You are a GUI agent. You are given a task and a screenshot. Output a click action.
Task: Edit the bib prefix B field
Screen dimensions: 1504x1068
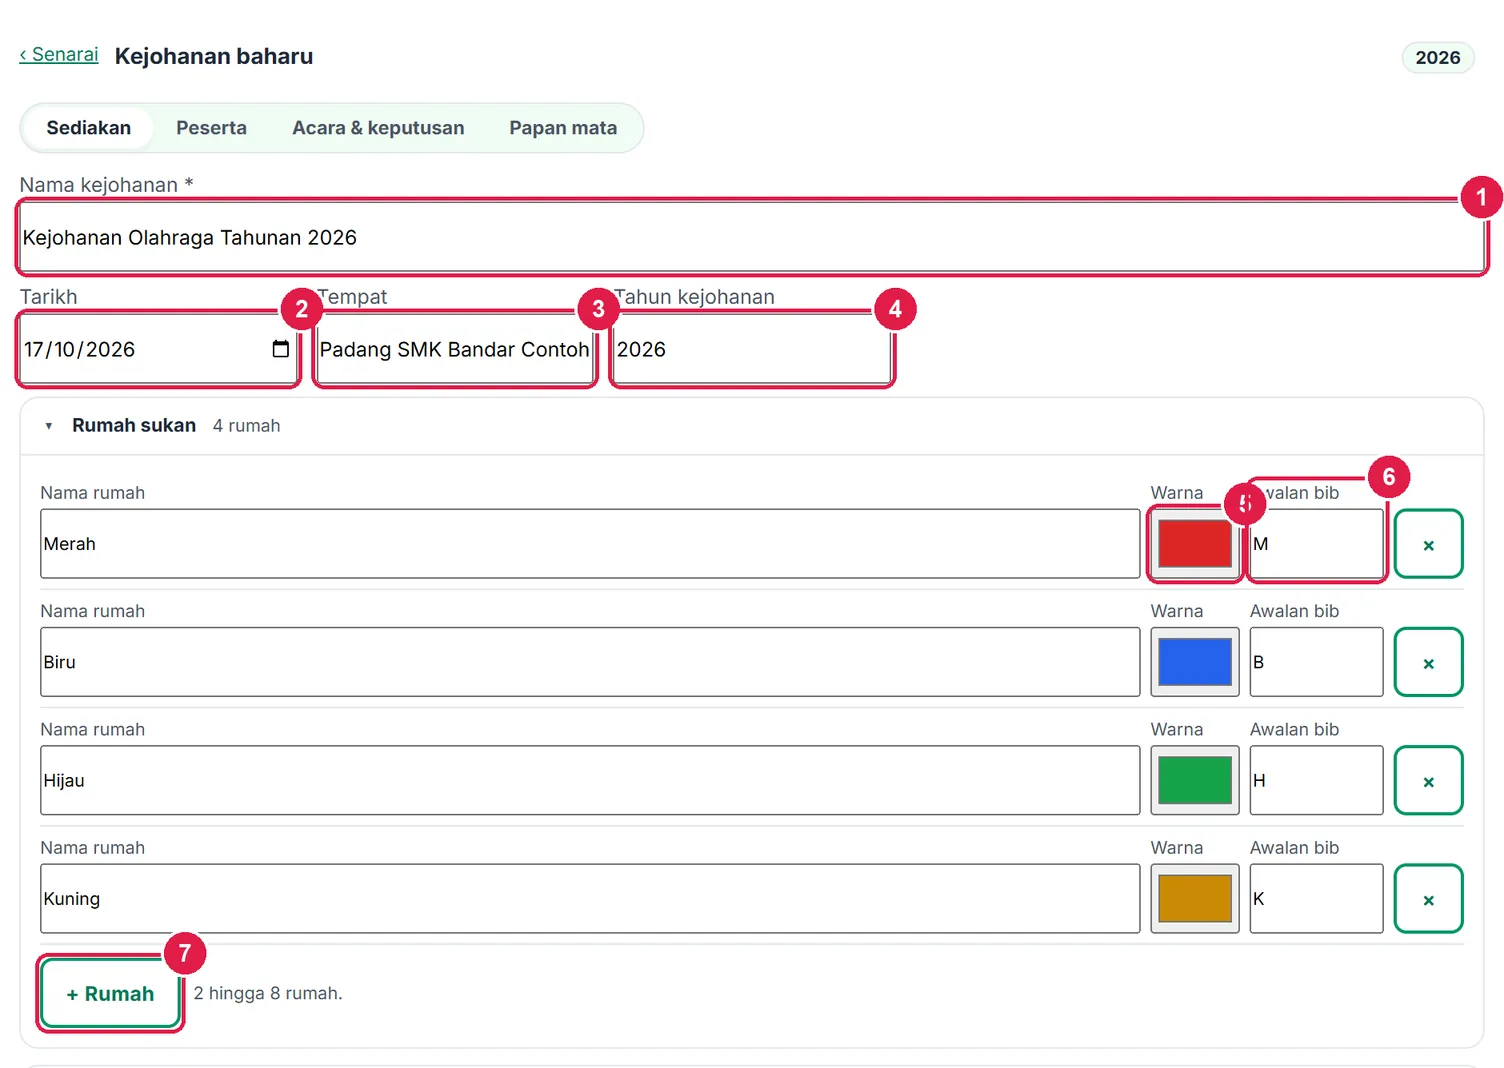(x=1317, y=662)
